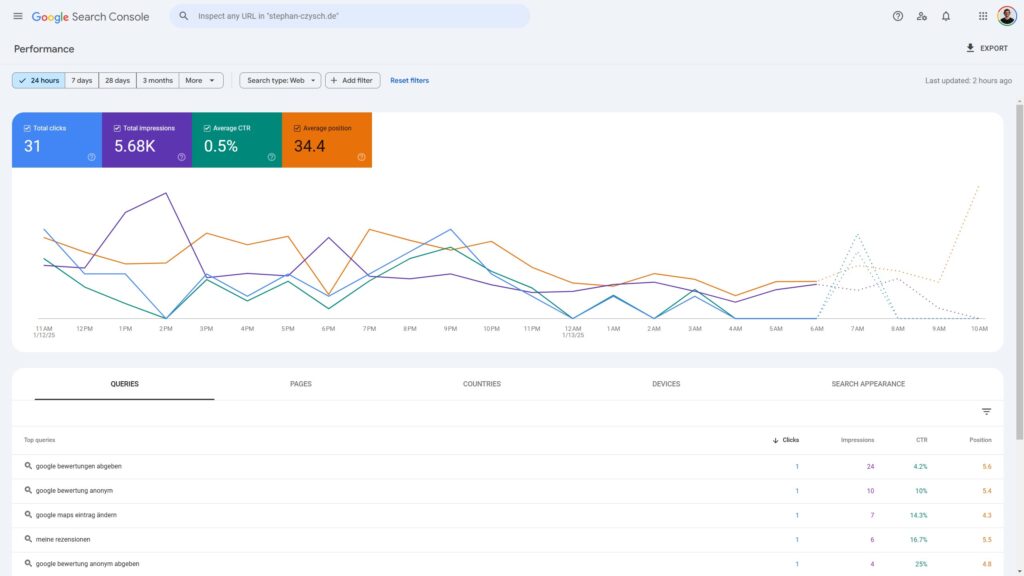Toggle the Total clicks metric checkbox
The height and width of the screenshot is (576, 1024).
tap(27, 129)
